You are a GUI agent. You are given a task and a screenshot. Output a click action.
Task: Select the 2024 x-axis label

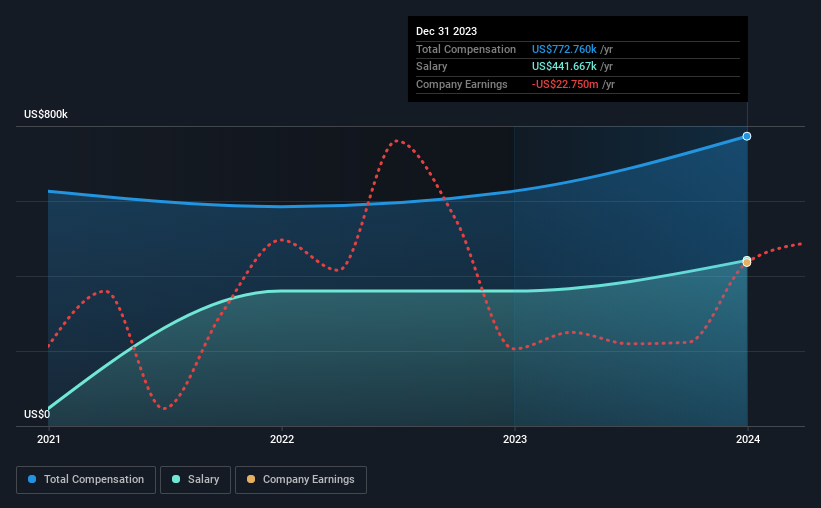748,439
